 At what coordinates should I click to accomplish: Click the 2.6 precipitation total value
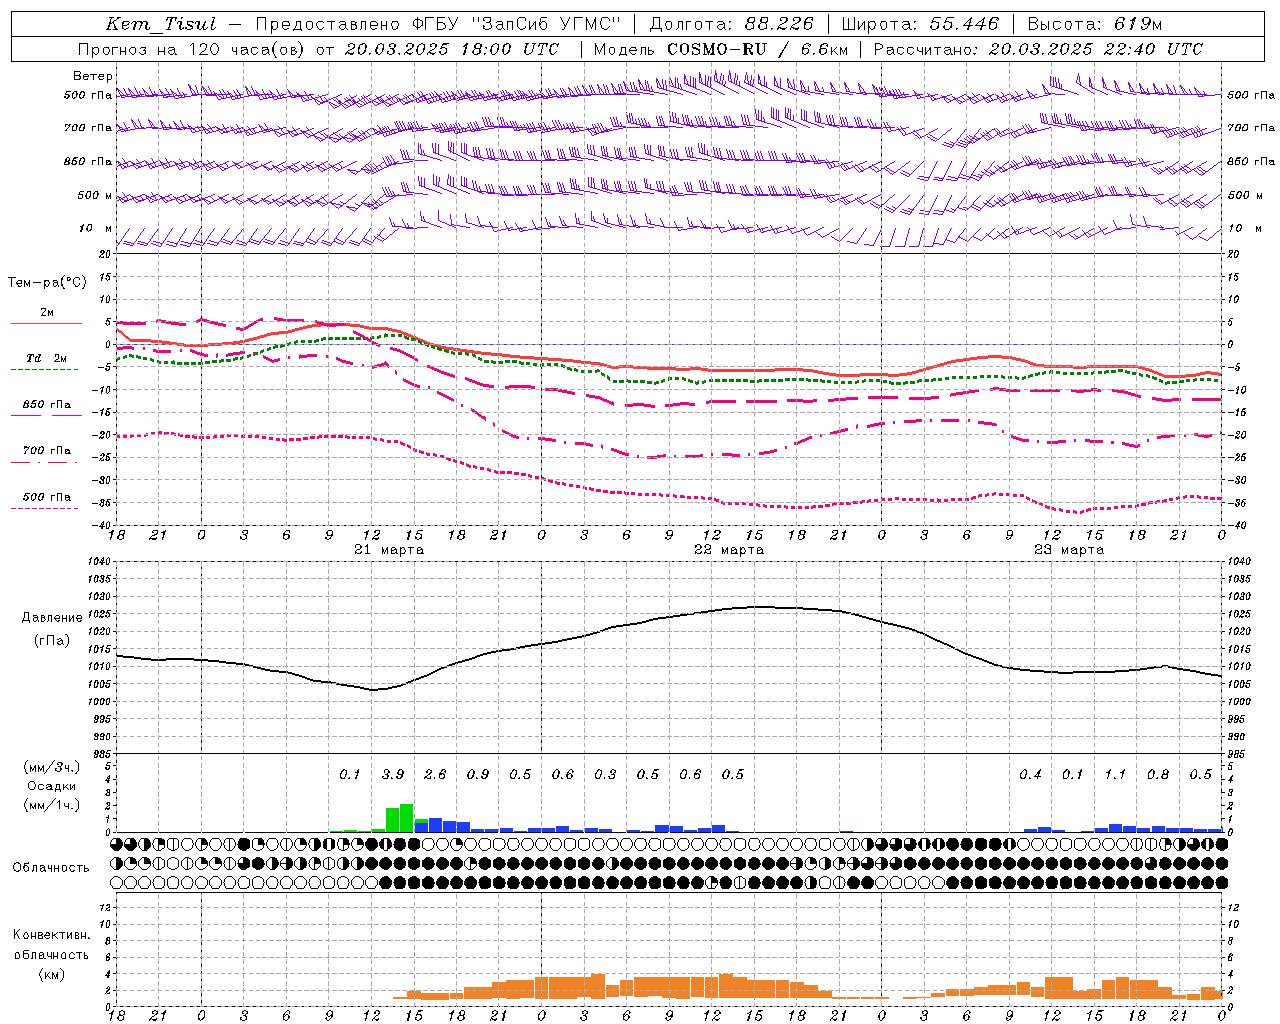(x=435, y=775)
